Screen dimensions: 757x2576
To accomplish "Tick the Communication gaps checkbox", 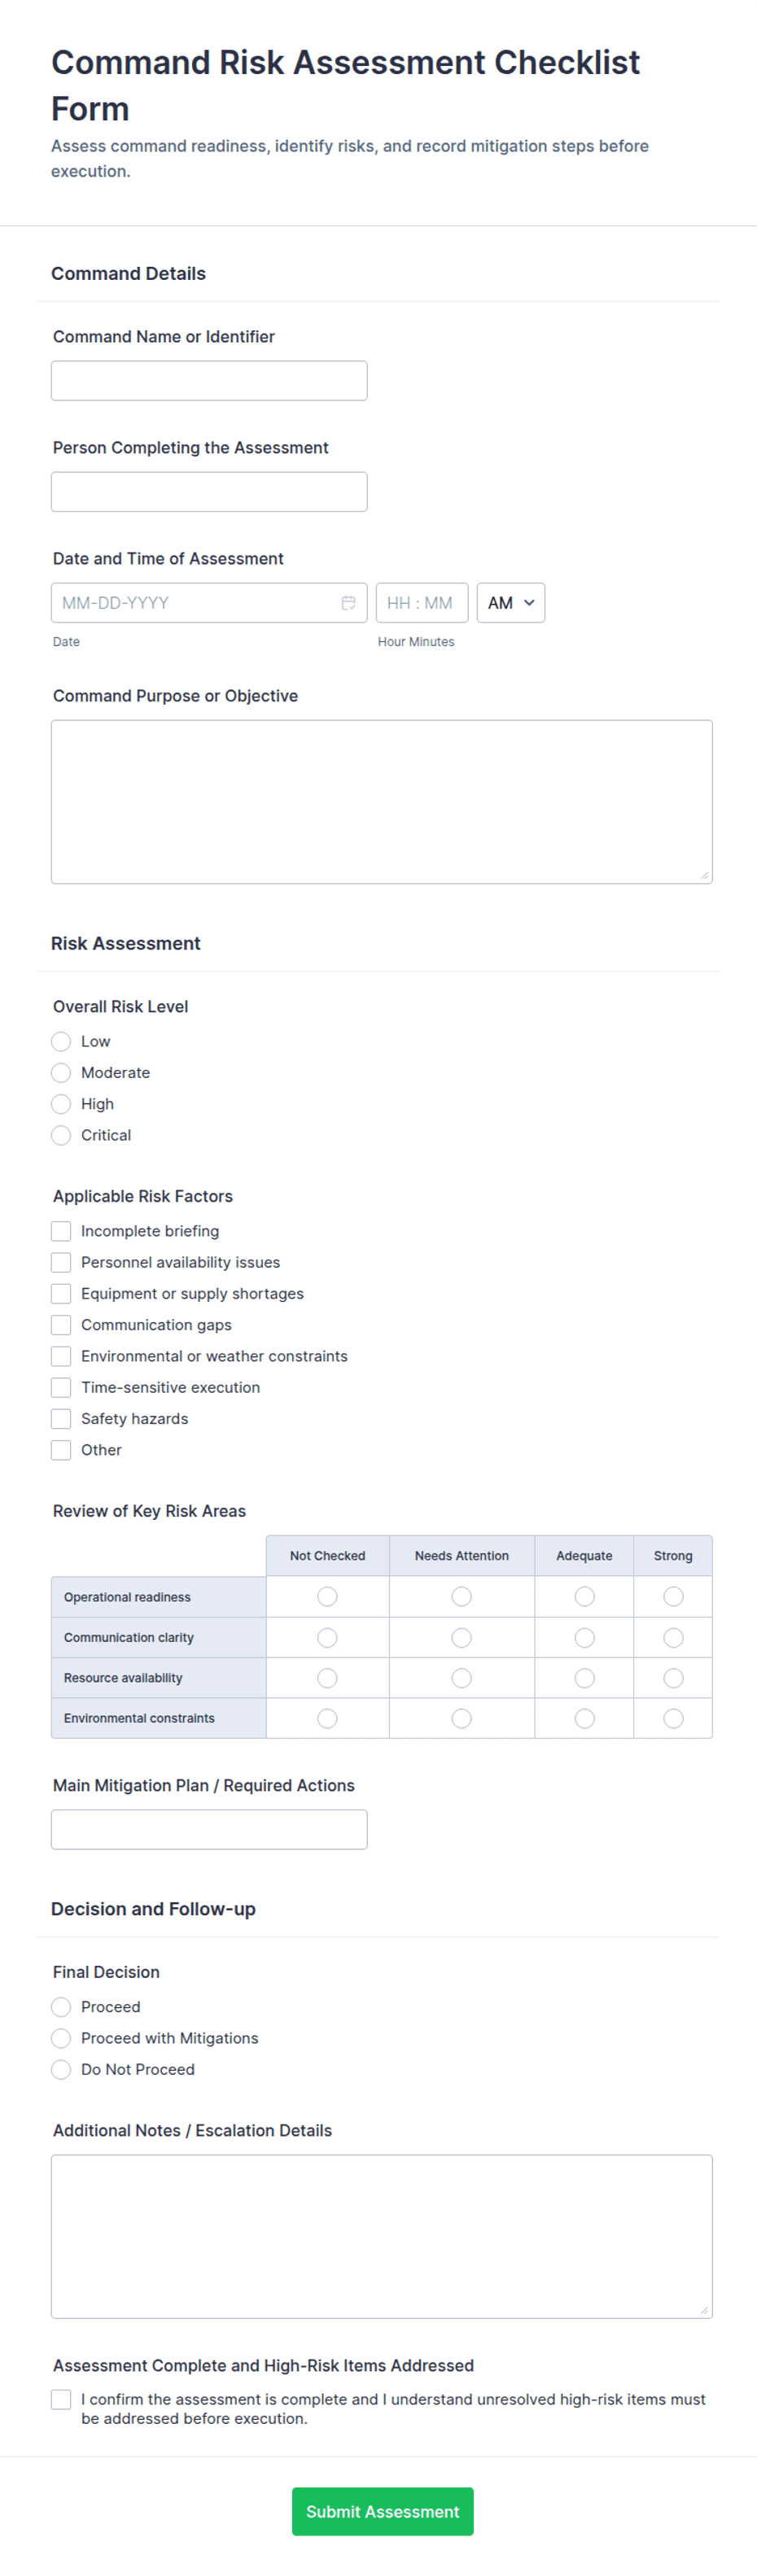I will tap(61, 1325).
